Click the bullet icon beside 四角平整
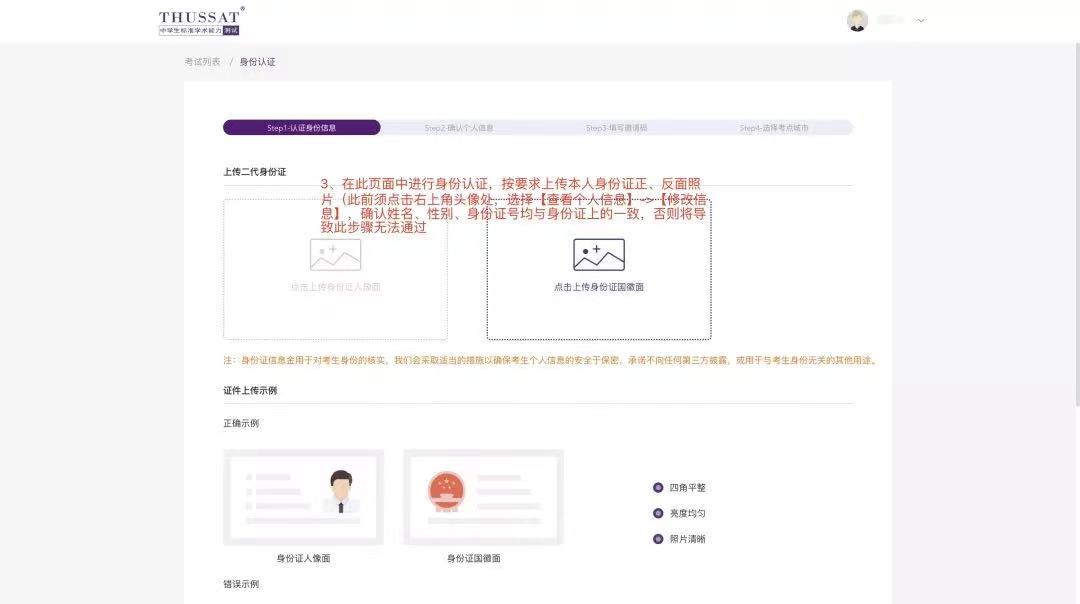This screenshot has height=604, width=1080. pyautogui.click(x=658, y=488)
